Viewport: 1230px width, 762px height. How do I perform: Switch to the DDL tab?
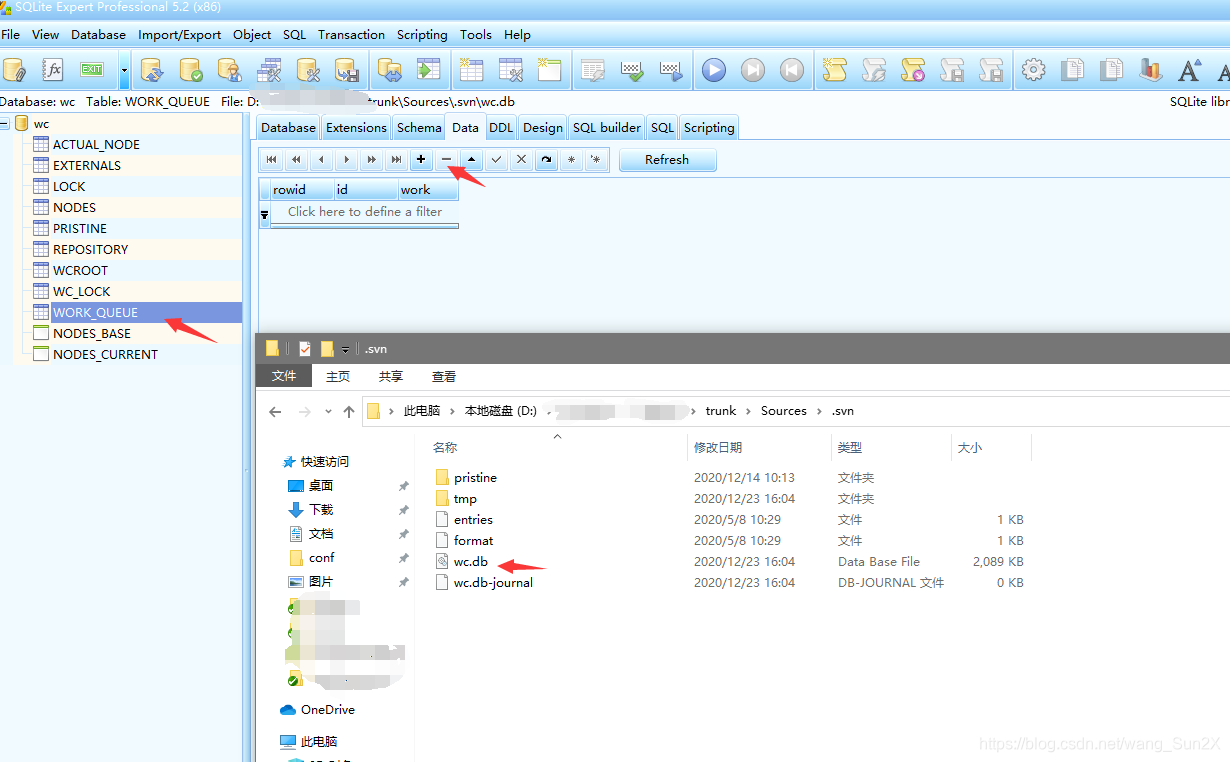click(x=501, y=128)
